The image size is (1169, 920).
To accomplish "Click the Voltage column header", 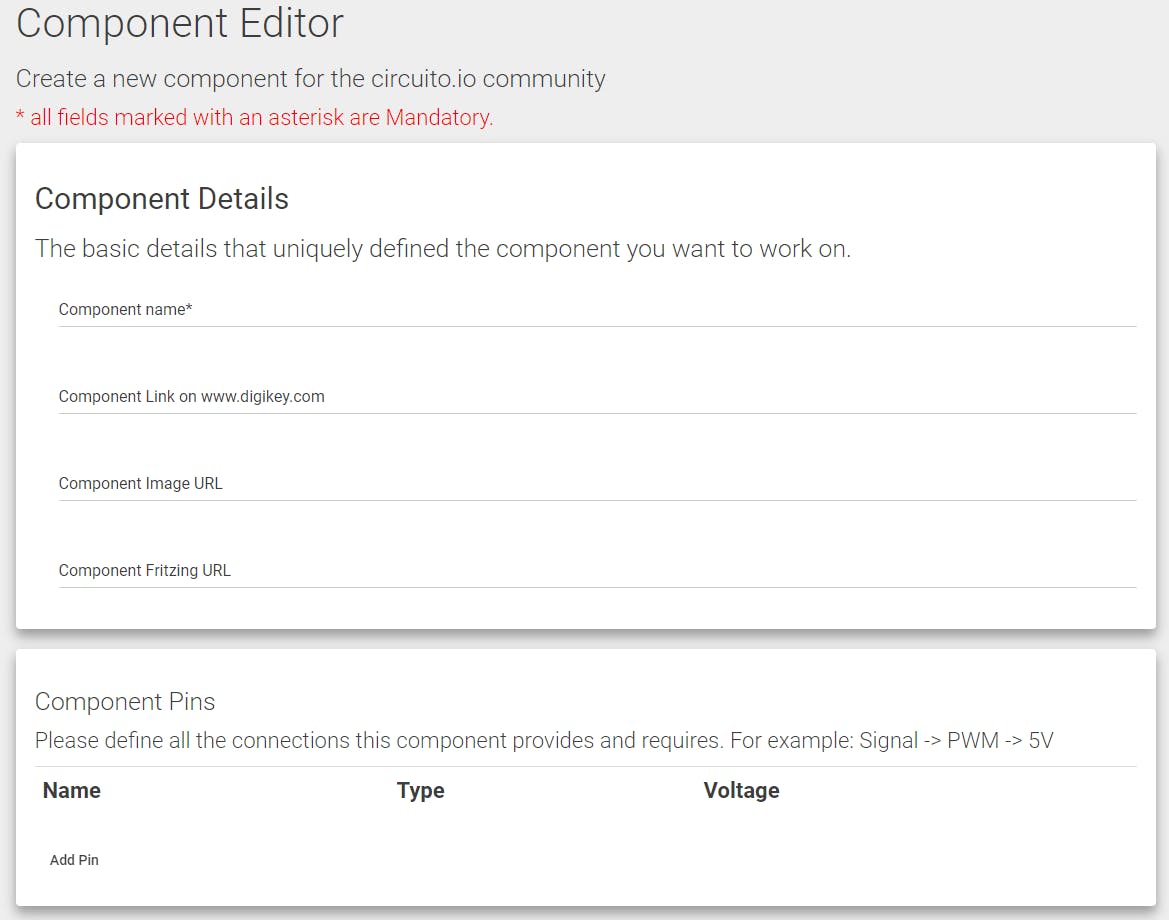I will [741, 791].
